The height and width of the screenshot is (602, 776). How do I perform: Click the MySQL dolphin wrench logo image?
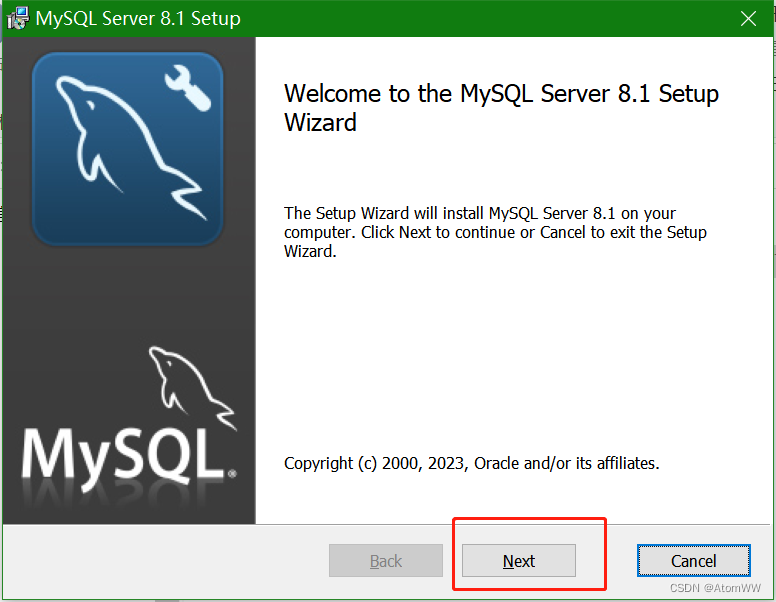point(128,149)
